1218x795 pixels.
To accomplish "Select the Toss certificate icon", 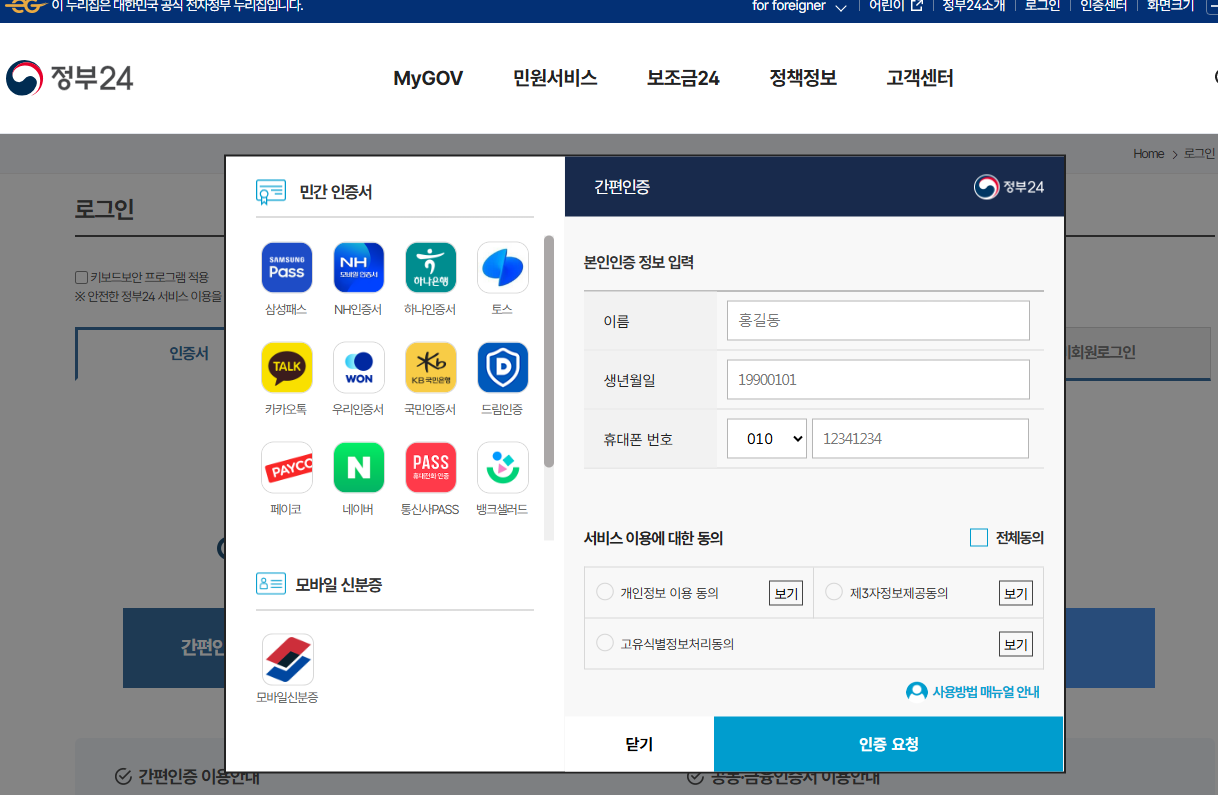I will tap(502, 267).
